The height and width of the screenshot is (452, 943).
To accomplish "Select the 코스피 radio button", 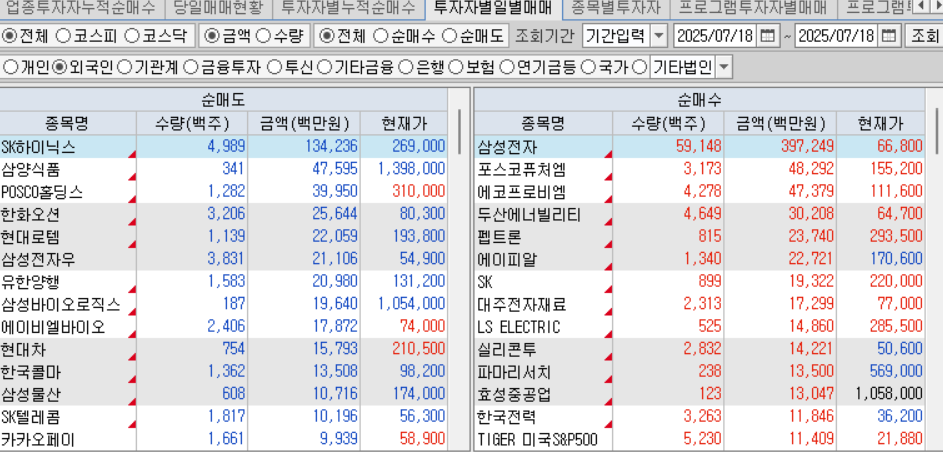I will point(63,36).
